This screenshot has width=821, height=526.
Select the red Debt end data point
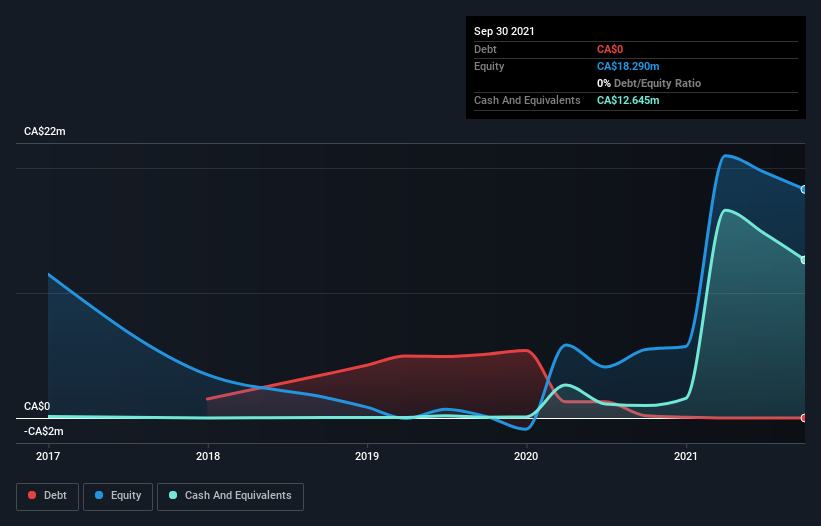(x=804, y=418)
